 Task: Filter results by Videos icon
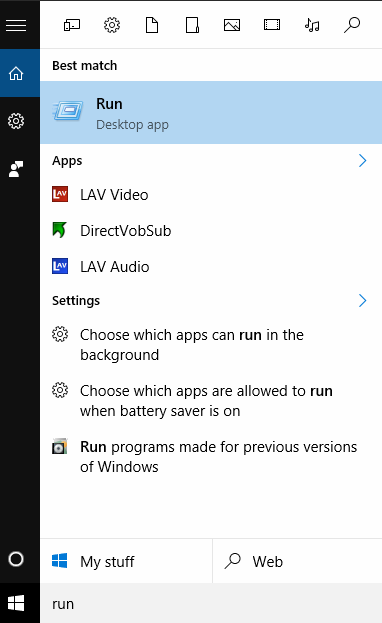pos(272,25)
